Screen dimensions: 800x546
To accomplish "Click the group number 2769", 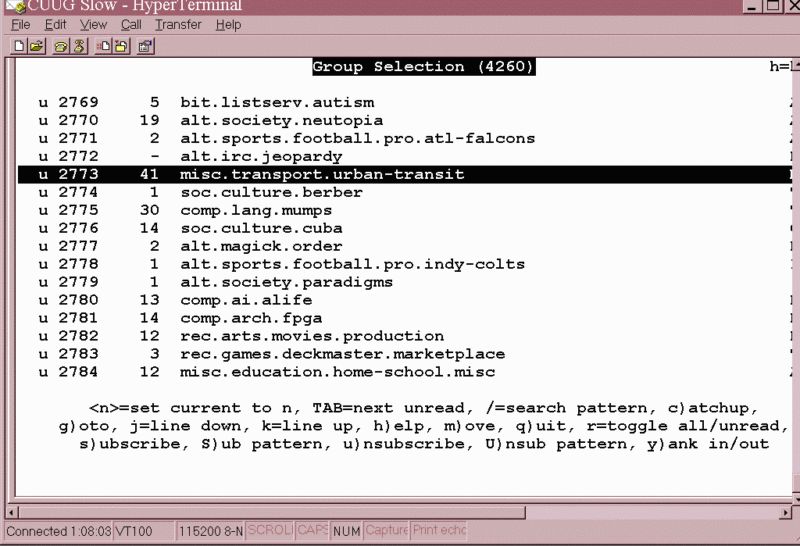I will click(x=78, y=102).
